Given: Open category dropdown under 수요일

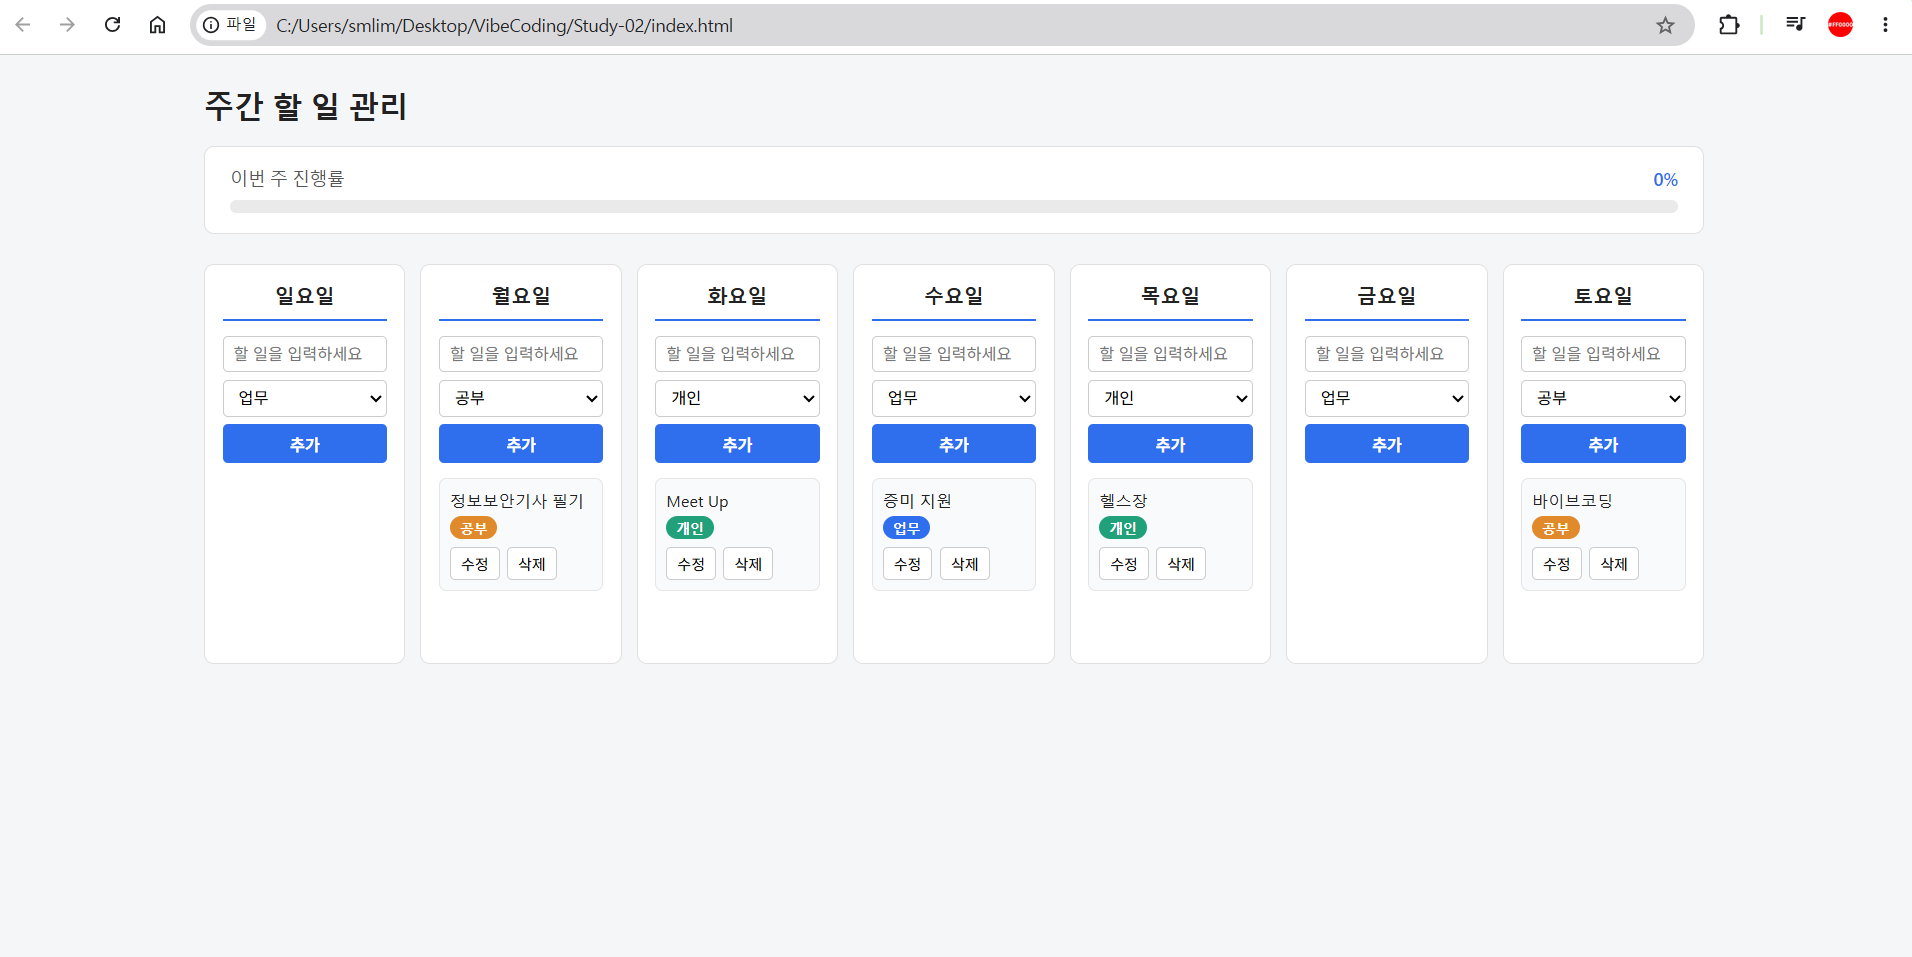Looking at the screenshot, I should pos(954,398).
